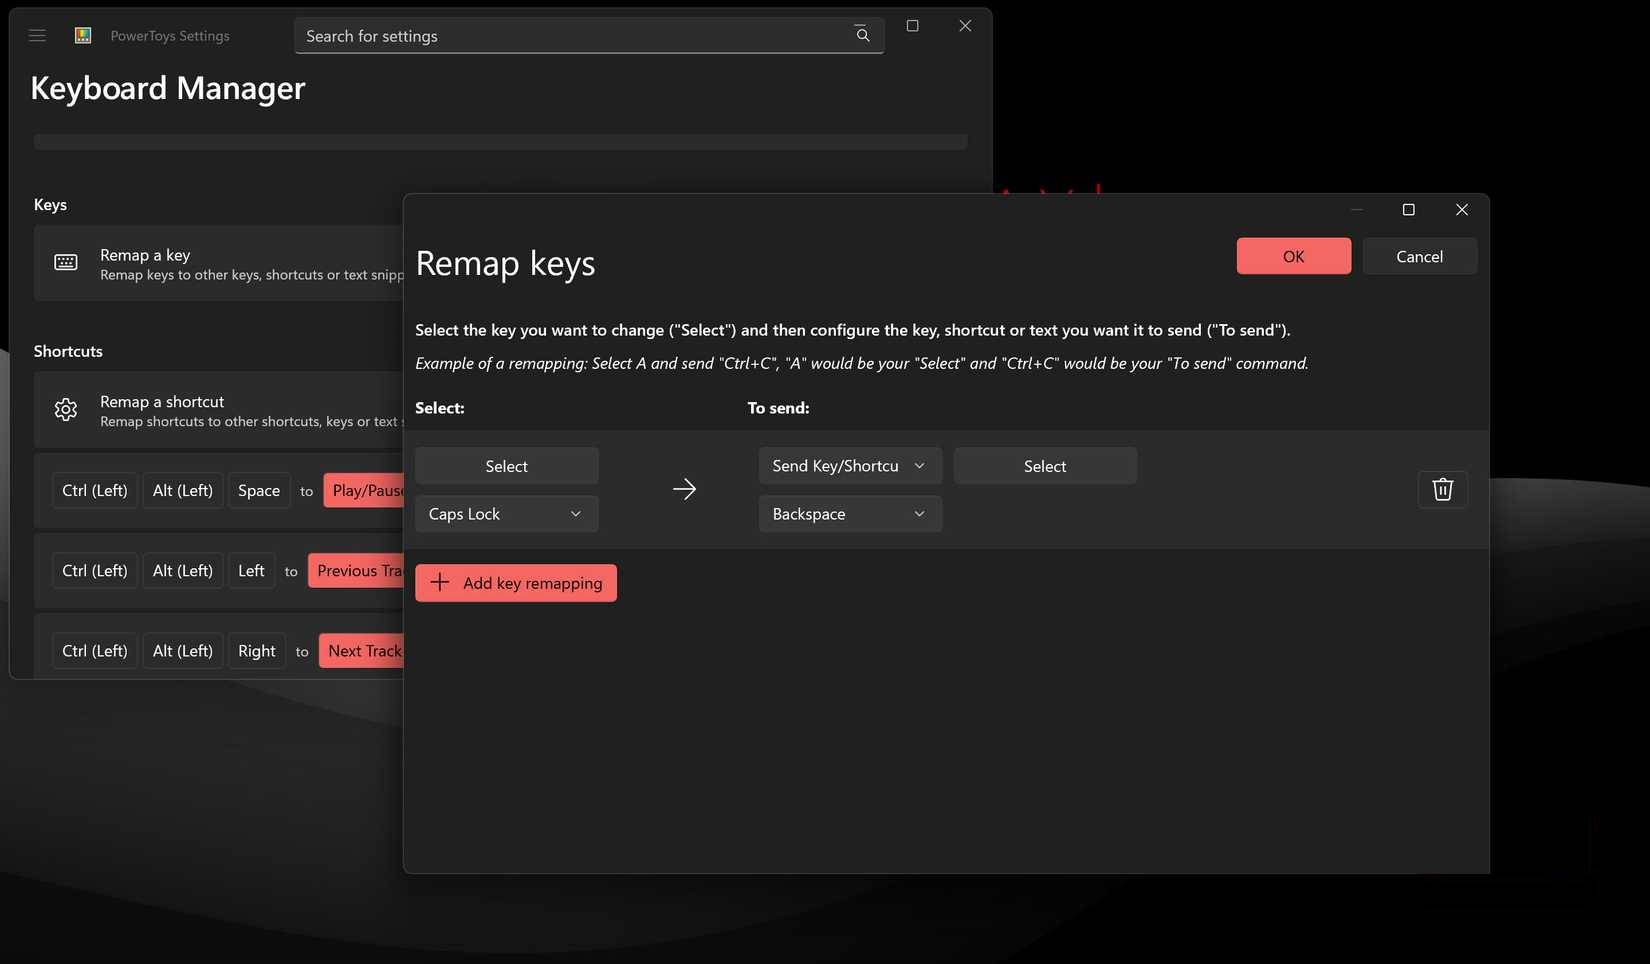
Task: Click OK to save the remapping
Action: (1293, 256)
